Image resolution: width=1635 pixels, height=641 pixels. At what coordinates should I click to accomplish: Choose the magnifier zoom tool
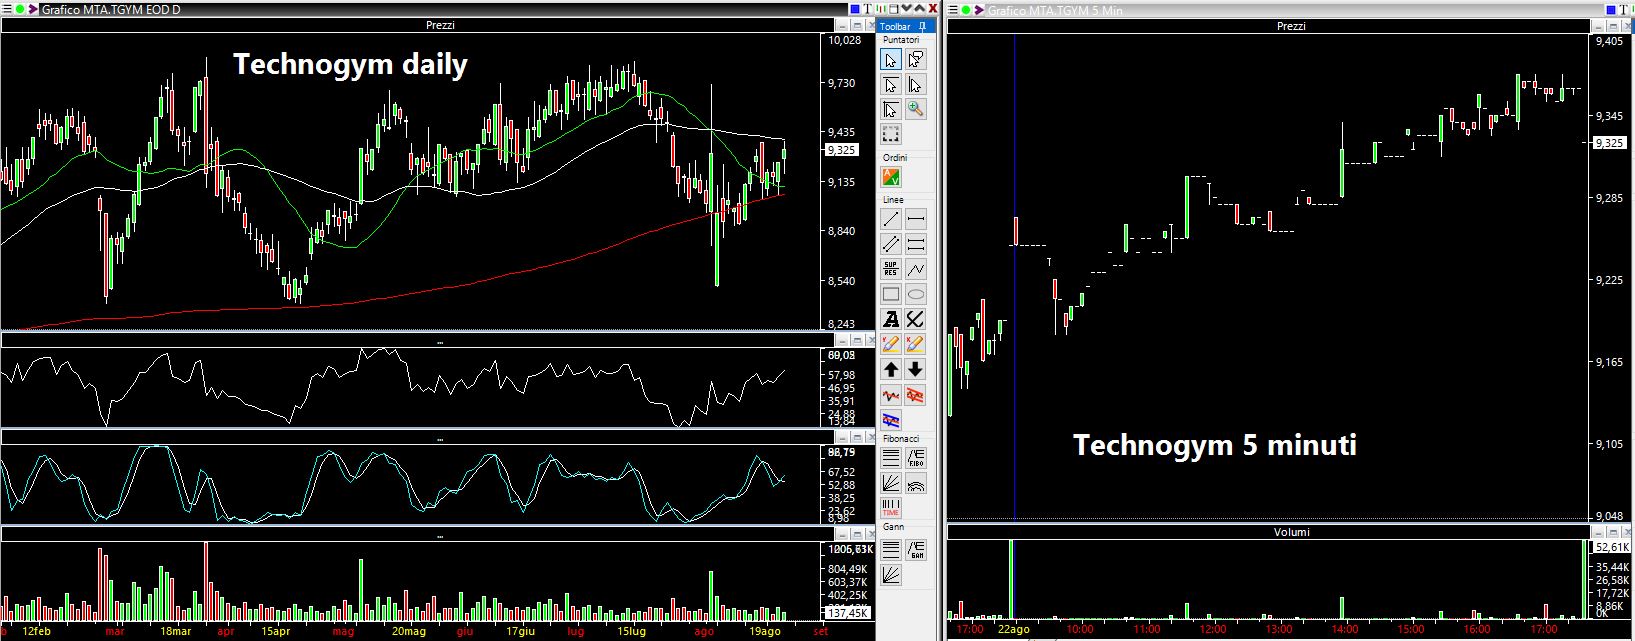click(916, 109)
